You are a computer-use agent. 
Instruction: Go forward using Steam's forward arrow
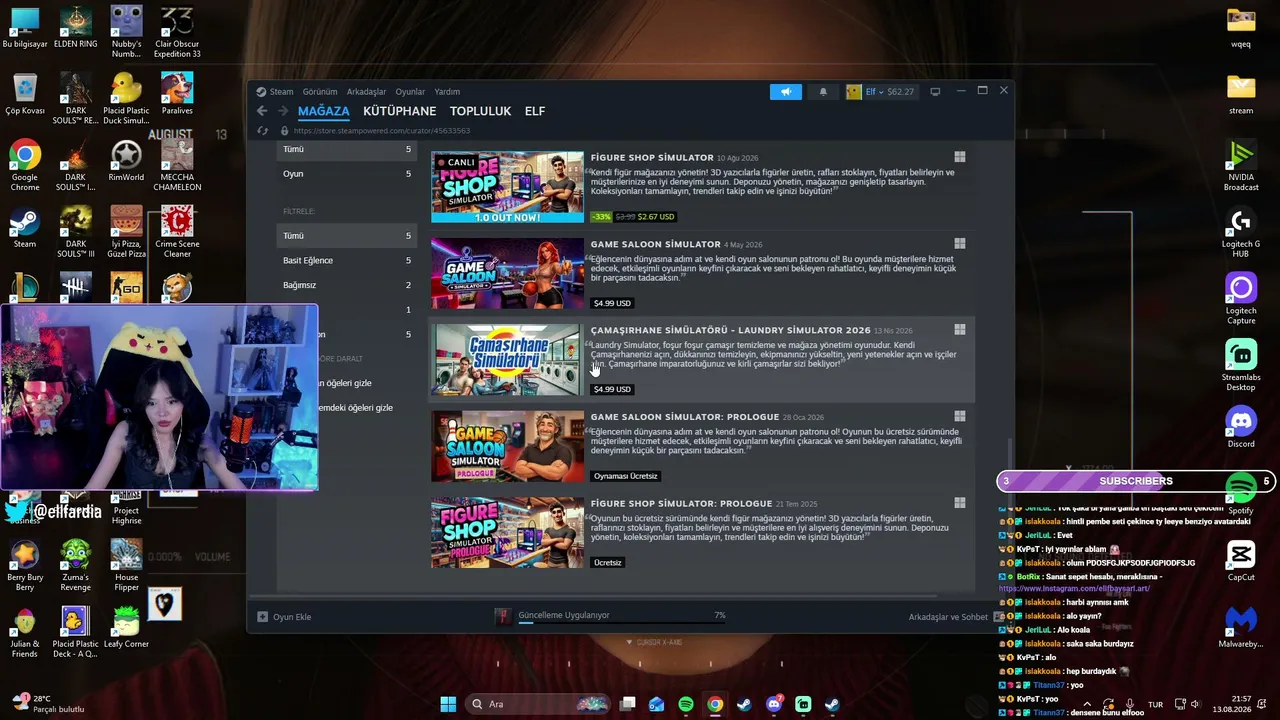[x=283, y=111]
